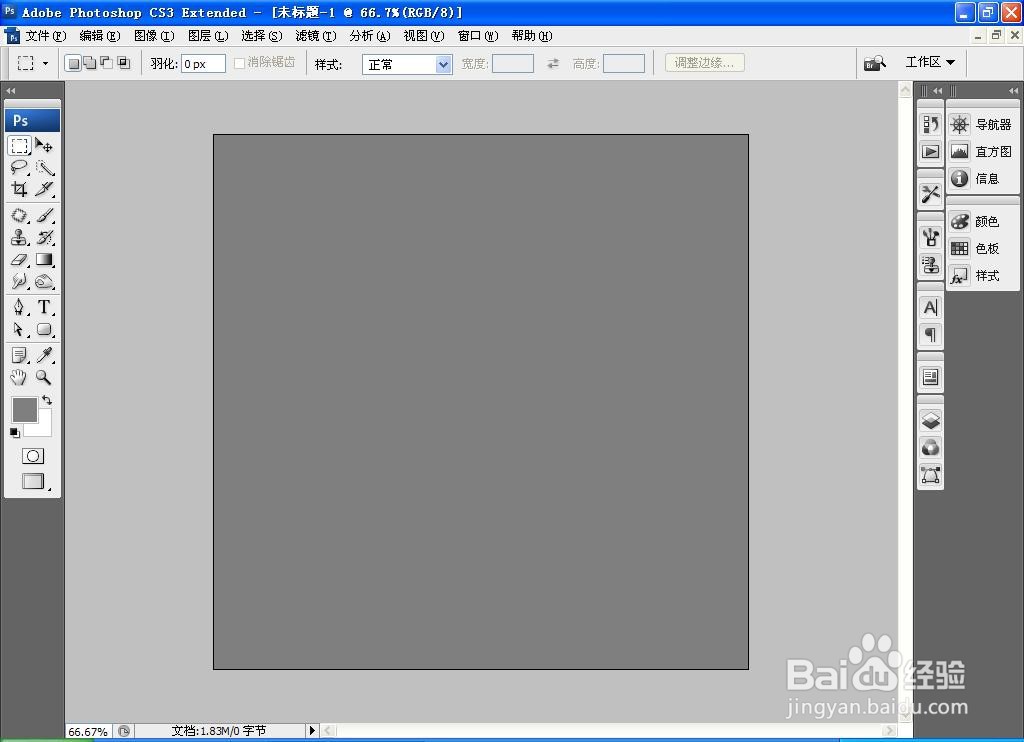Select the Zoom tool
The image size is (1024, 742).
44,377
